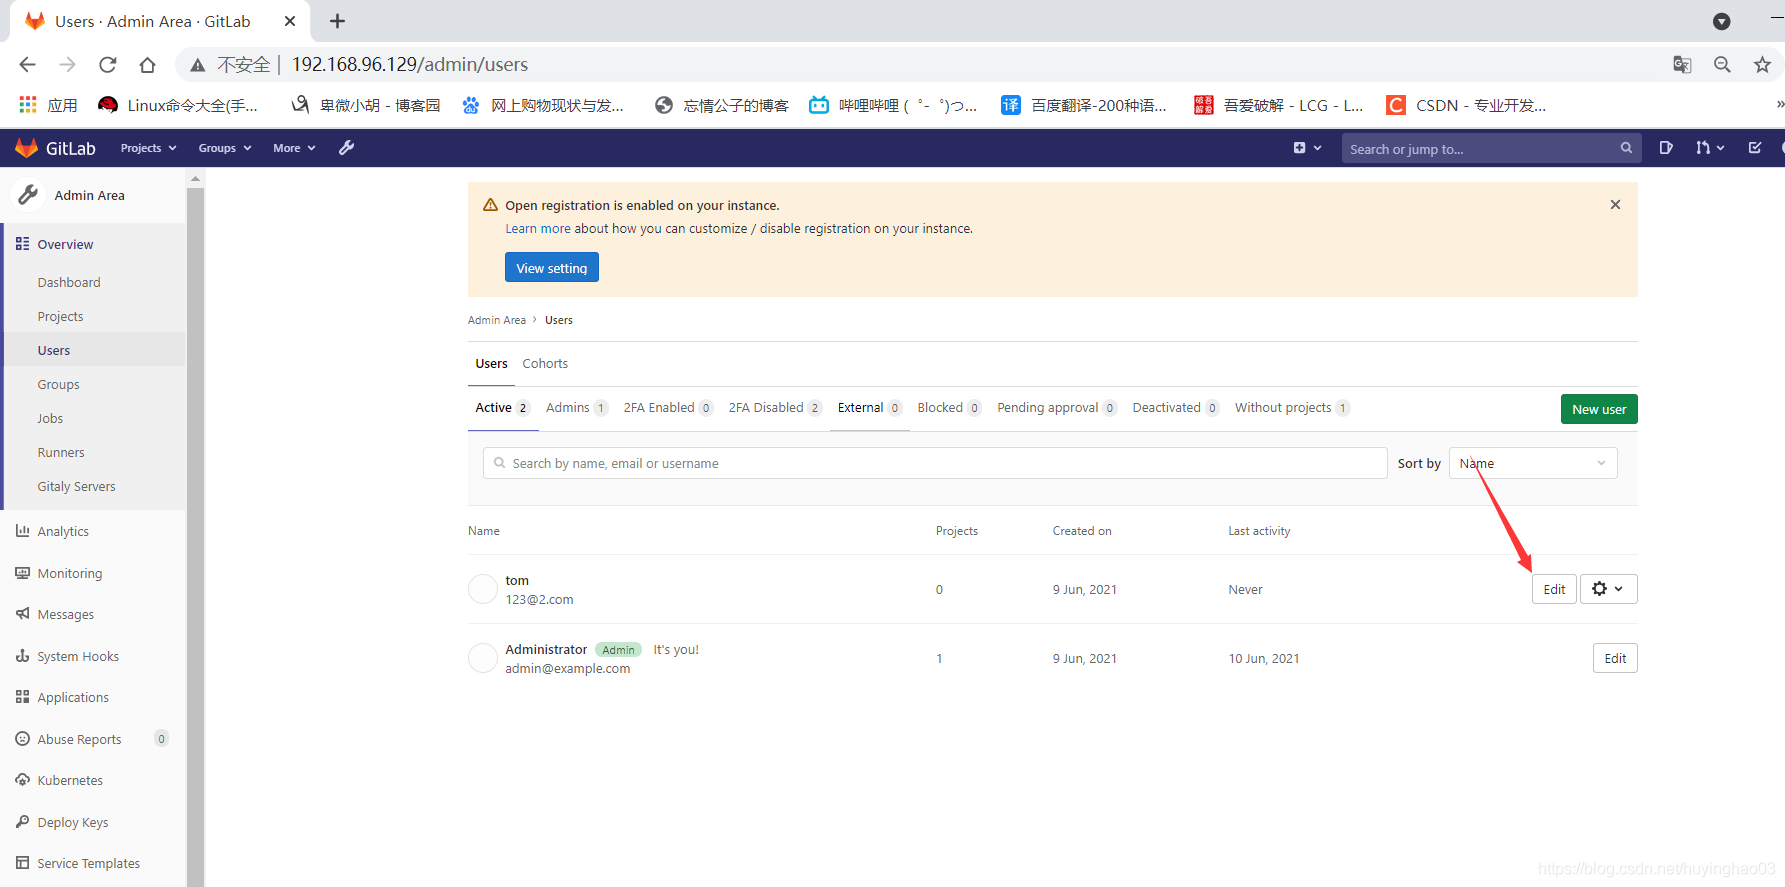Filter by 2FA Disabled users
1785x887 pixels.
coord(775,408)
